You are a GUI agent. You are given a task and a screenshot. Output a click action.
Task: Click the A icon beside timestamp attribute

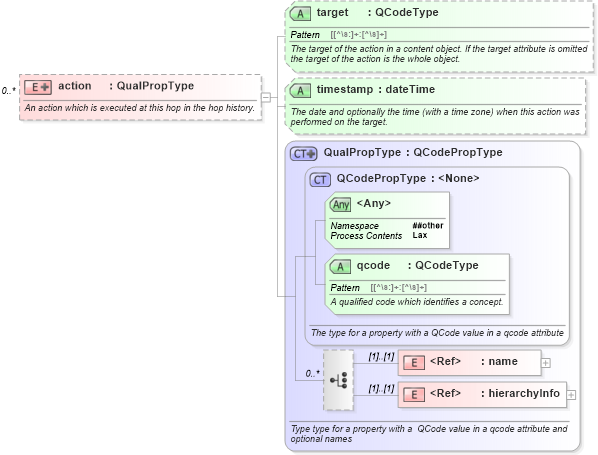(x=300, y=91)
